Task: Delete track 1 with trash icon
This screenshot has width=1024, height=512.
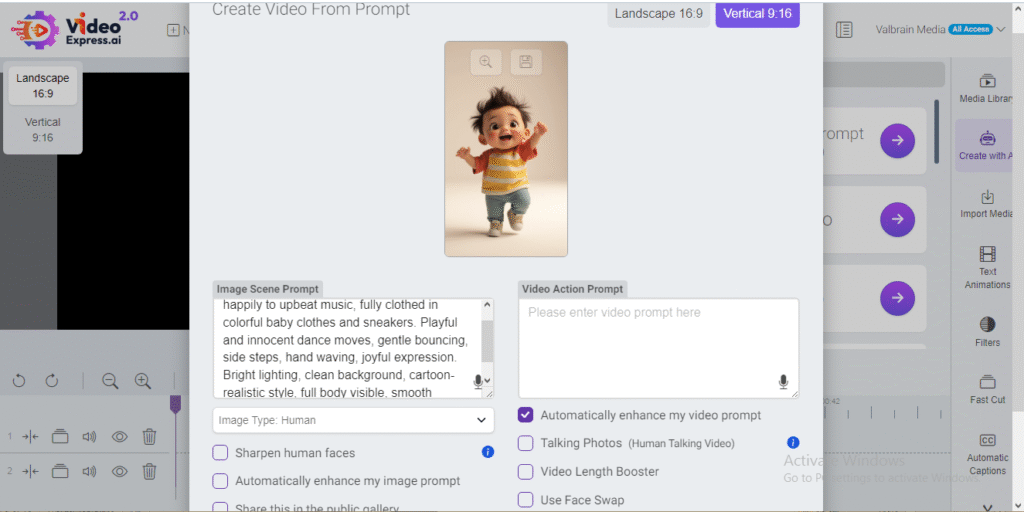Action: (149, 436)
